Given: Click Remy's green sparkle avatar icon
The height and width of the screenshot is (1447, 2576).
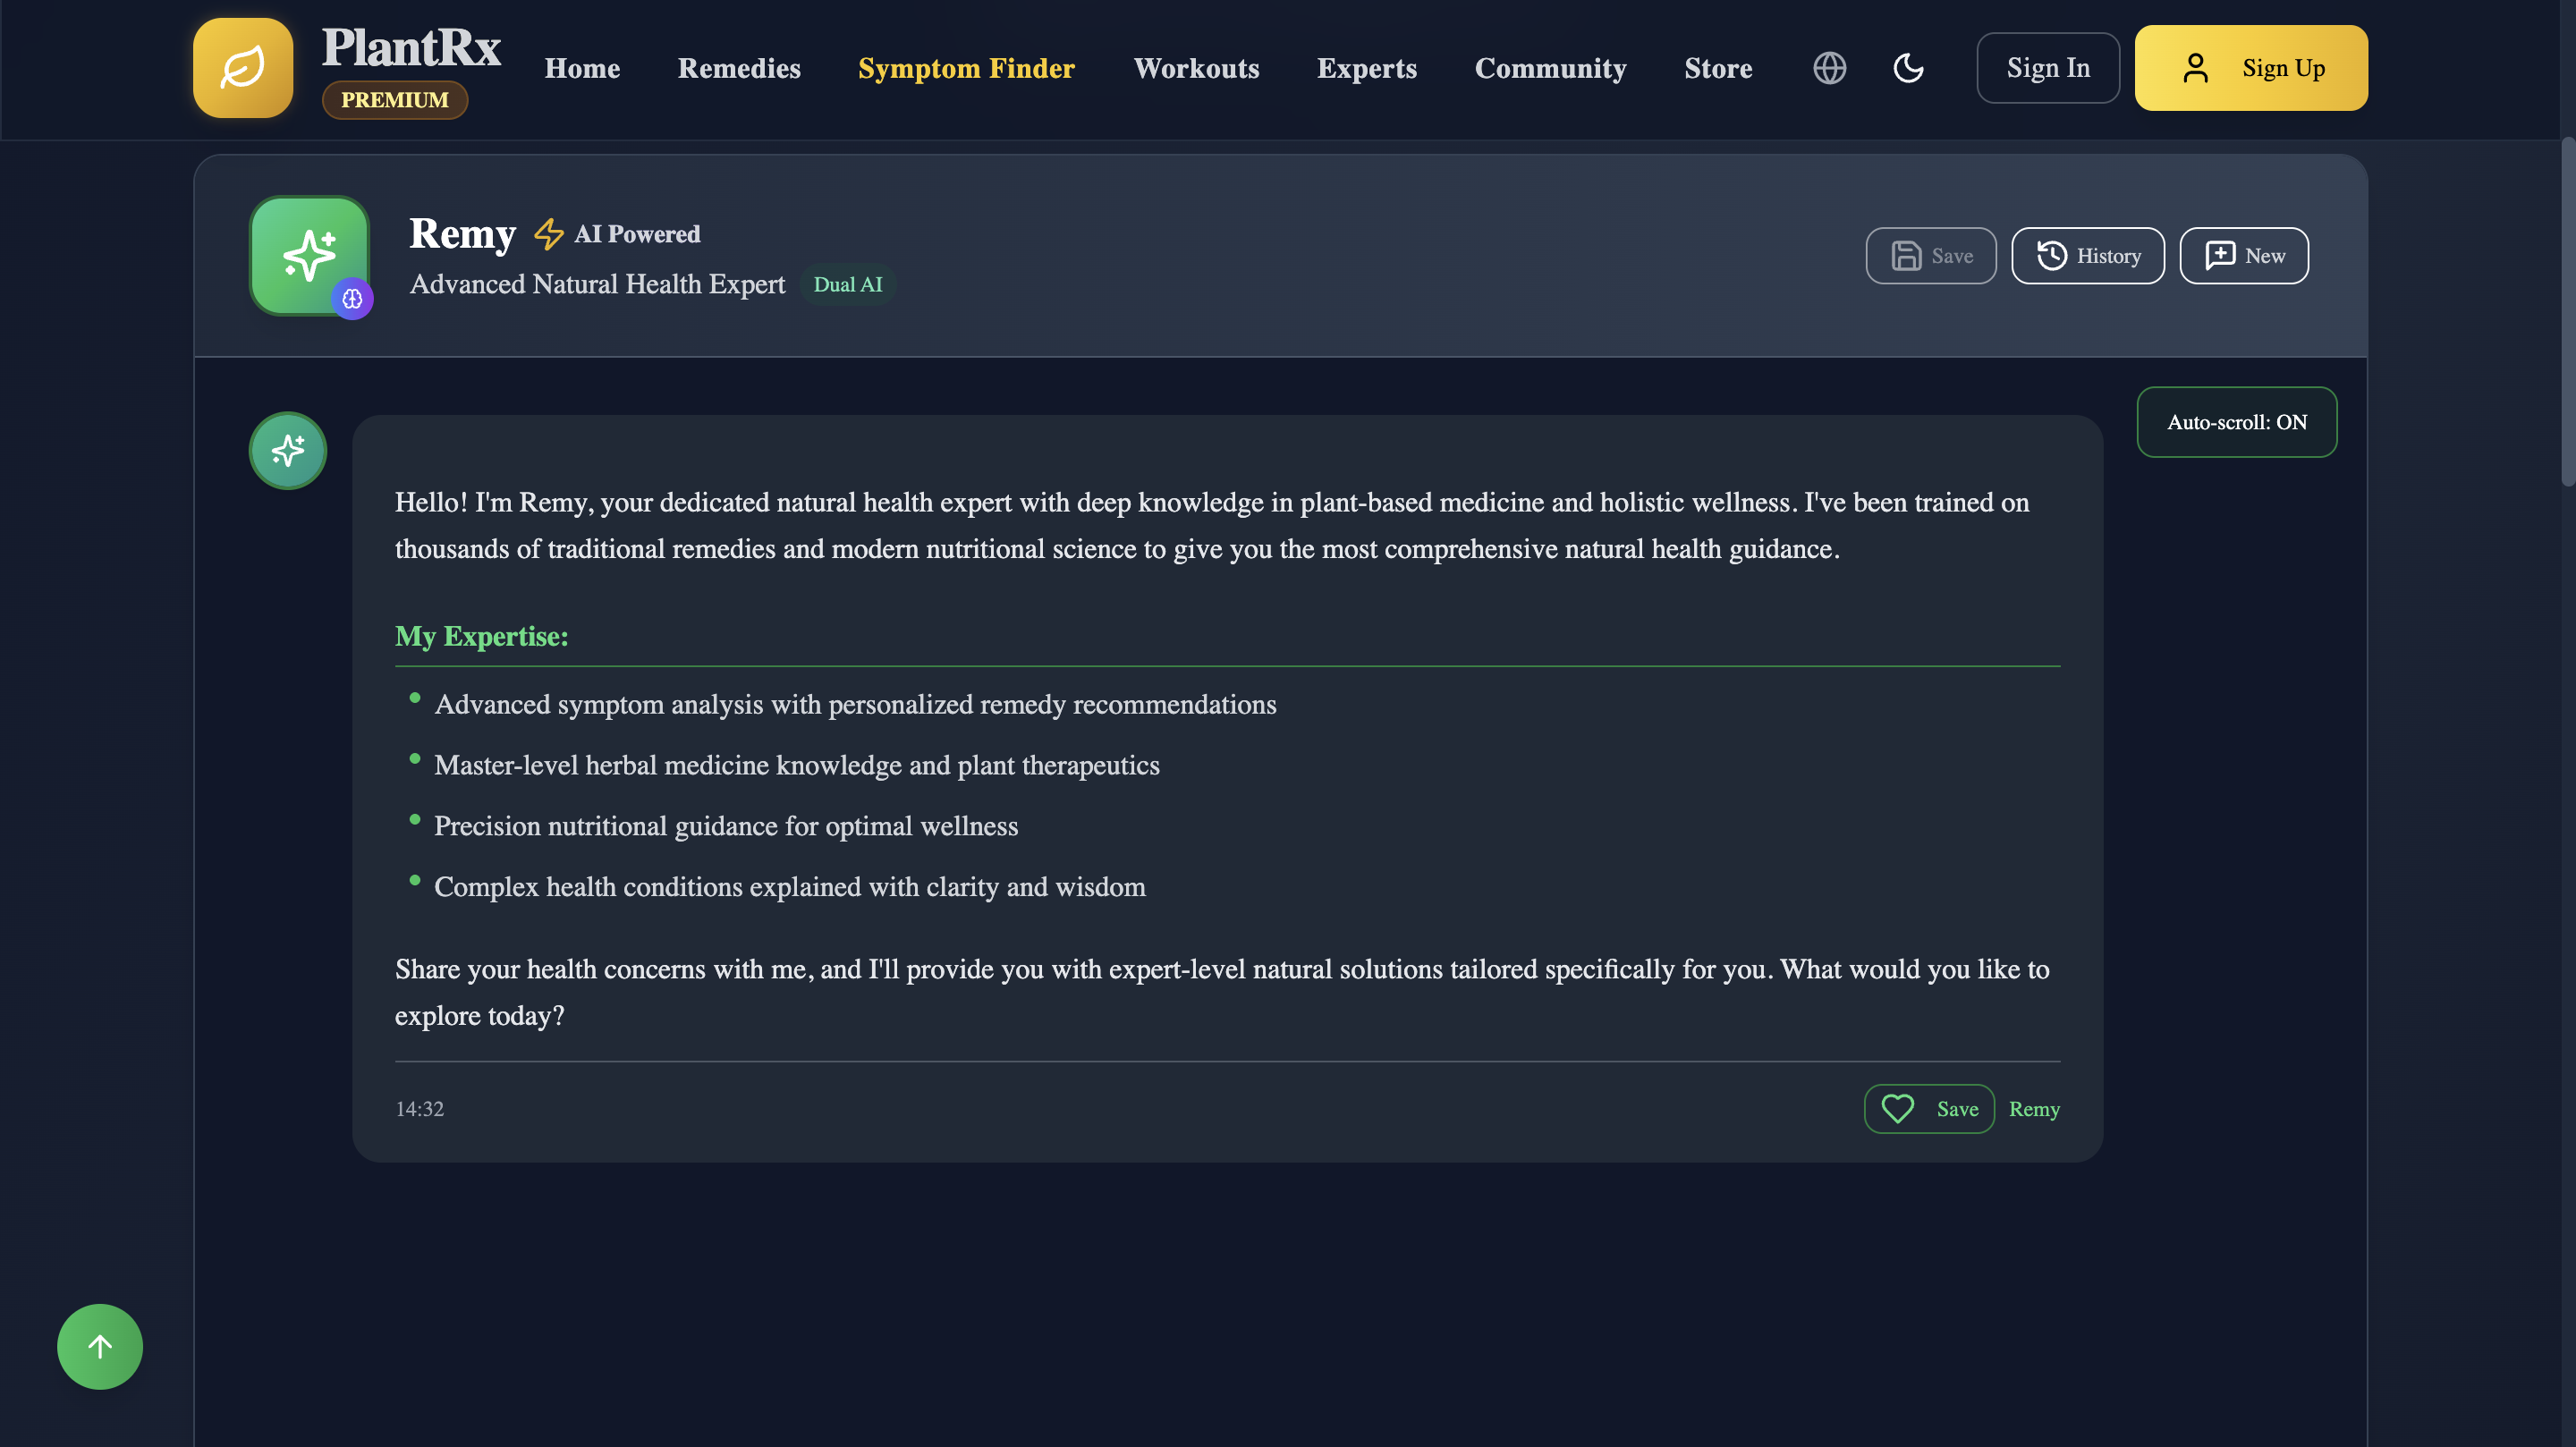Looking at the screenshot, I should pyautogui.click(x=310, y=256).
